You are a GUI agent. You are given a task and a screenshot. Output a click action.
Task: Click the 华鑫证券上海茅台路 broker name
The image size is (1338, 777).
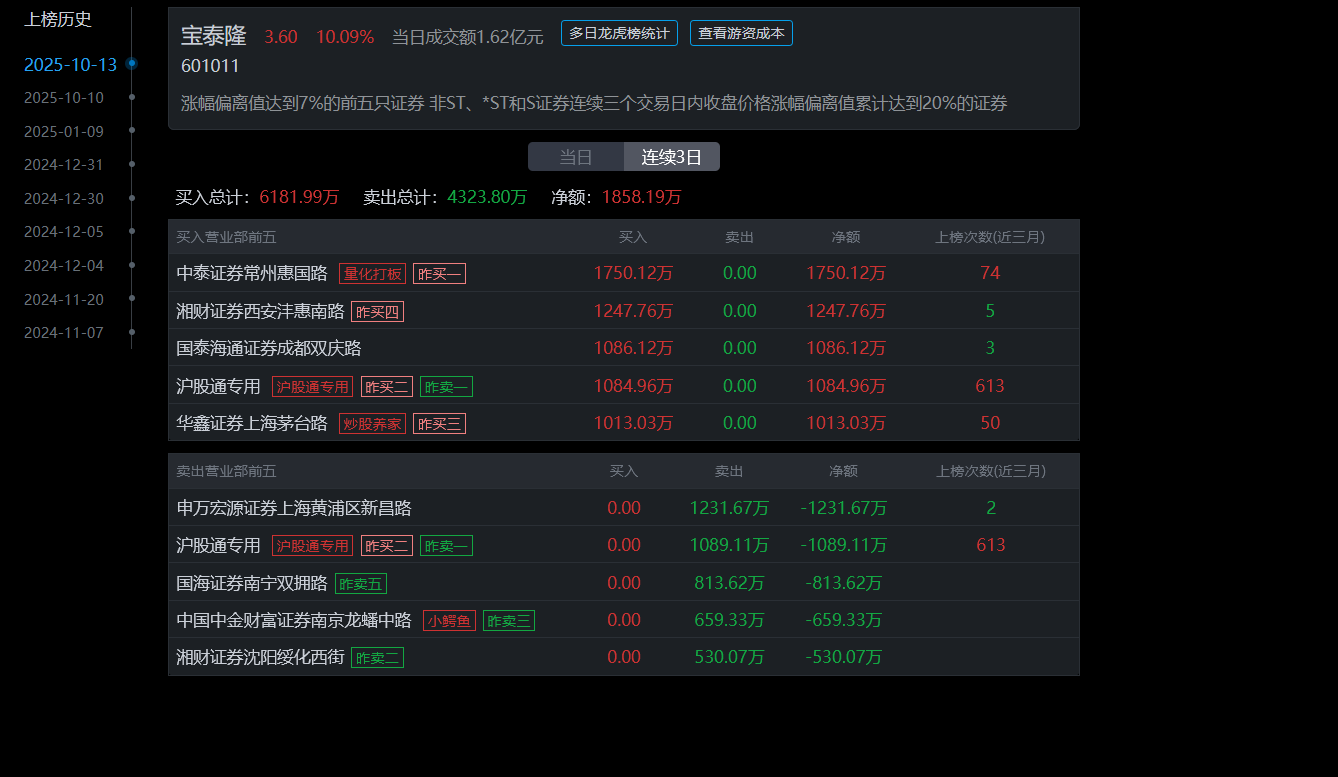pyautogui.click(x=252, y=423)
